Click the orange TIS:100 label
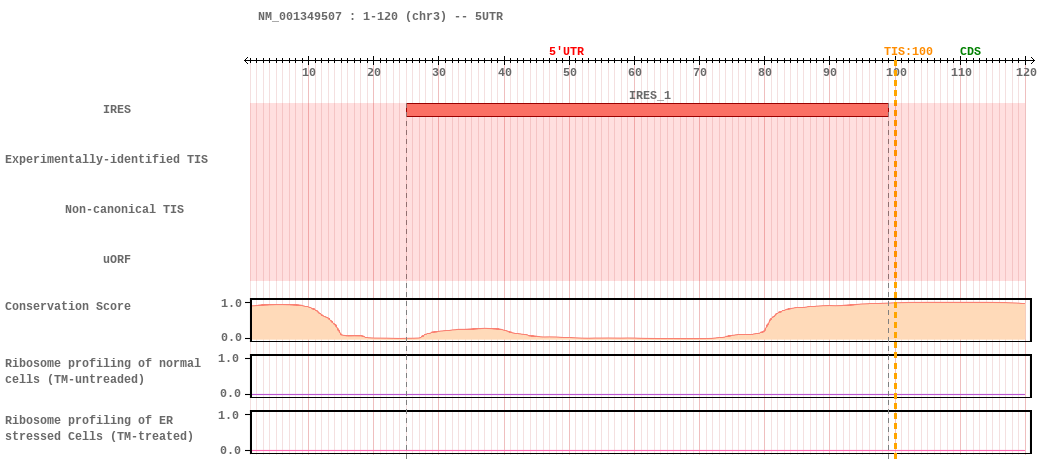 point(907,52)
